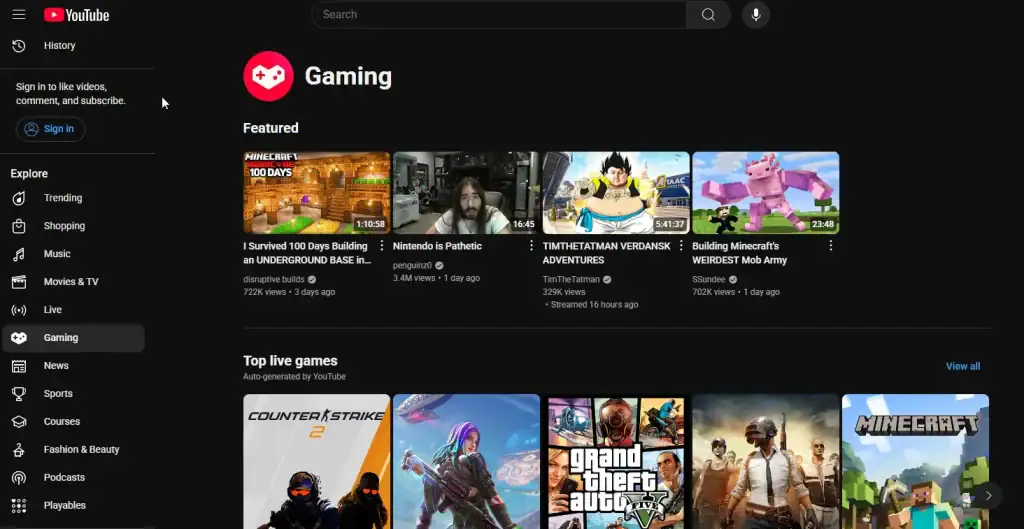The width and height of the screenshot is (1024, 529).
Task: Open TimTheTatman channel link
Action: [571, 280]
